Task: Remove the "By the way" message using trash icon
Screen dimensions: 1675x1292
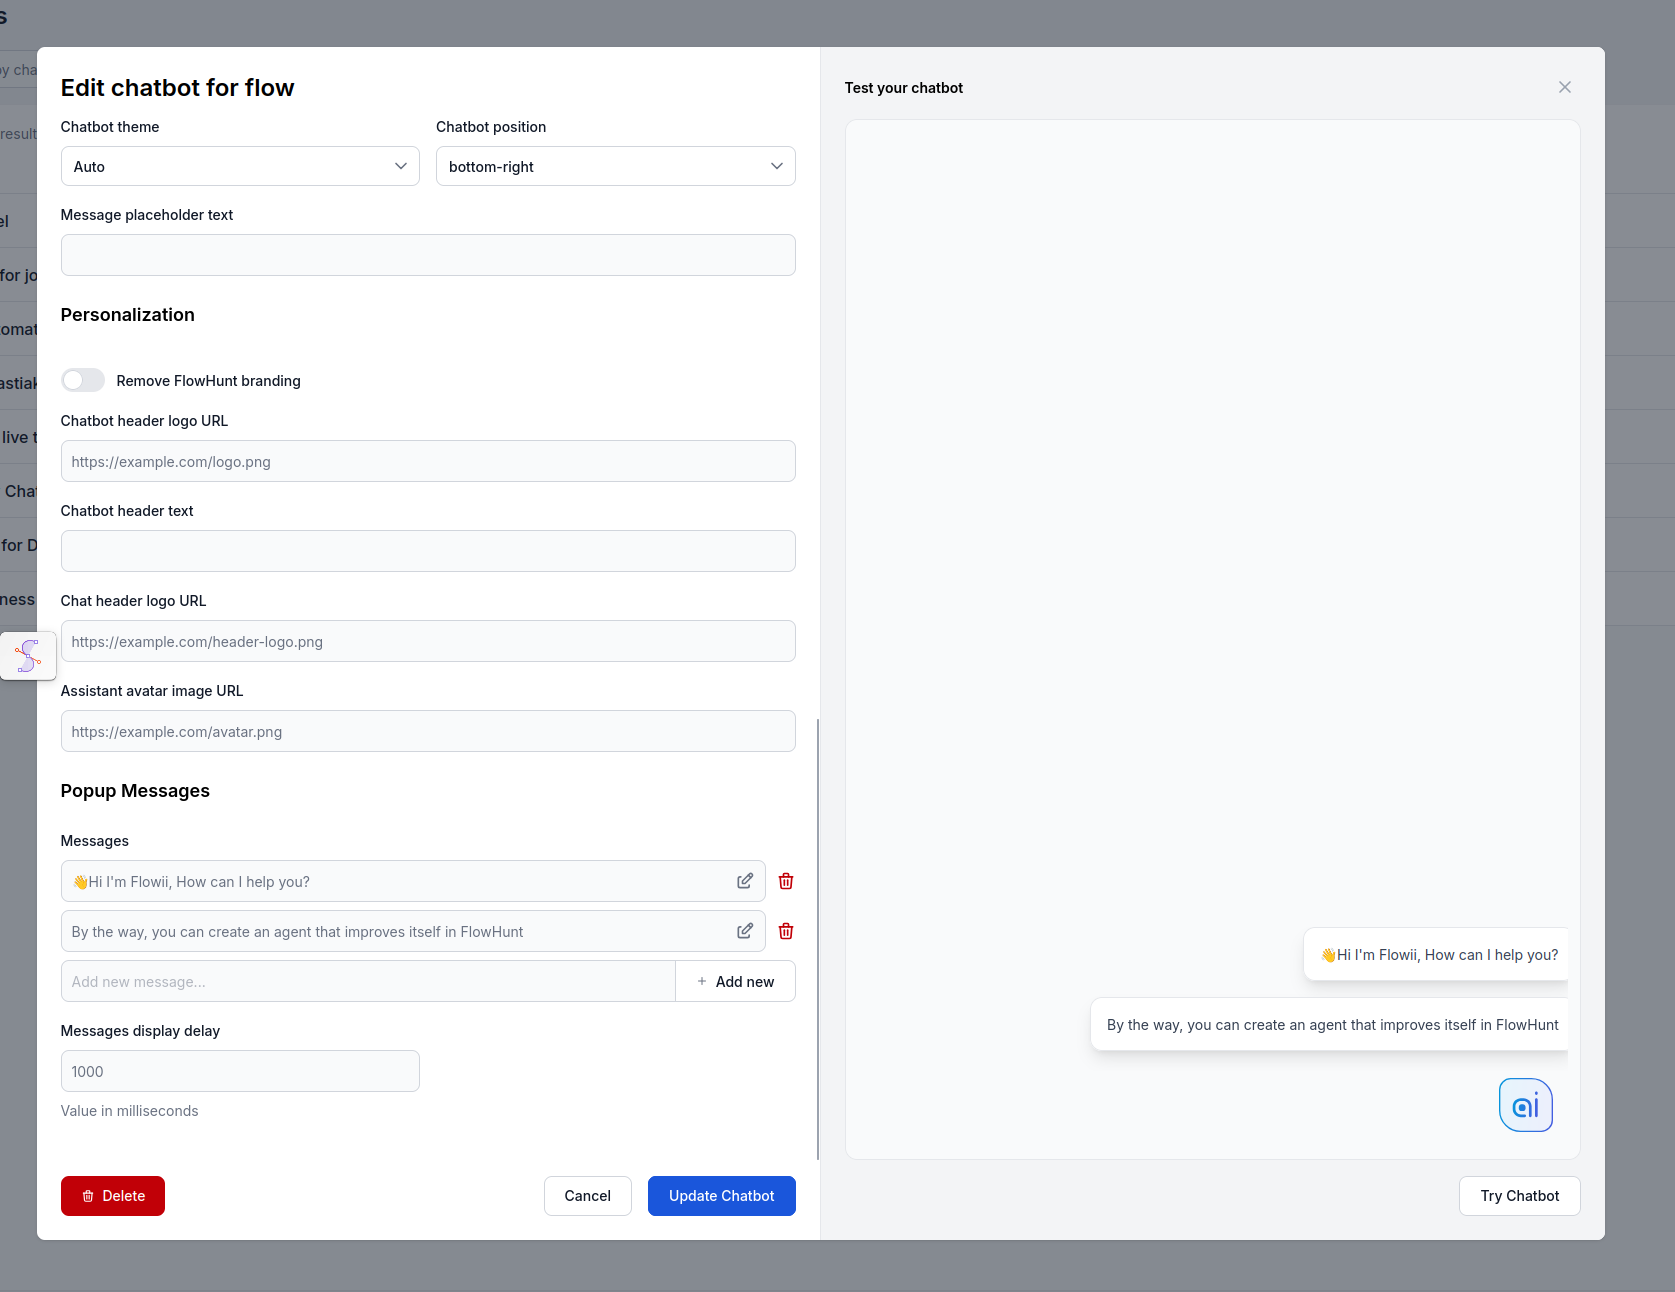Action: (786, 931)
